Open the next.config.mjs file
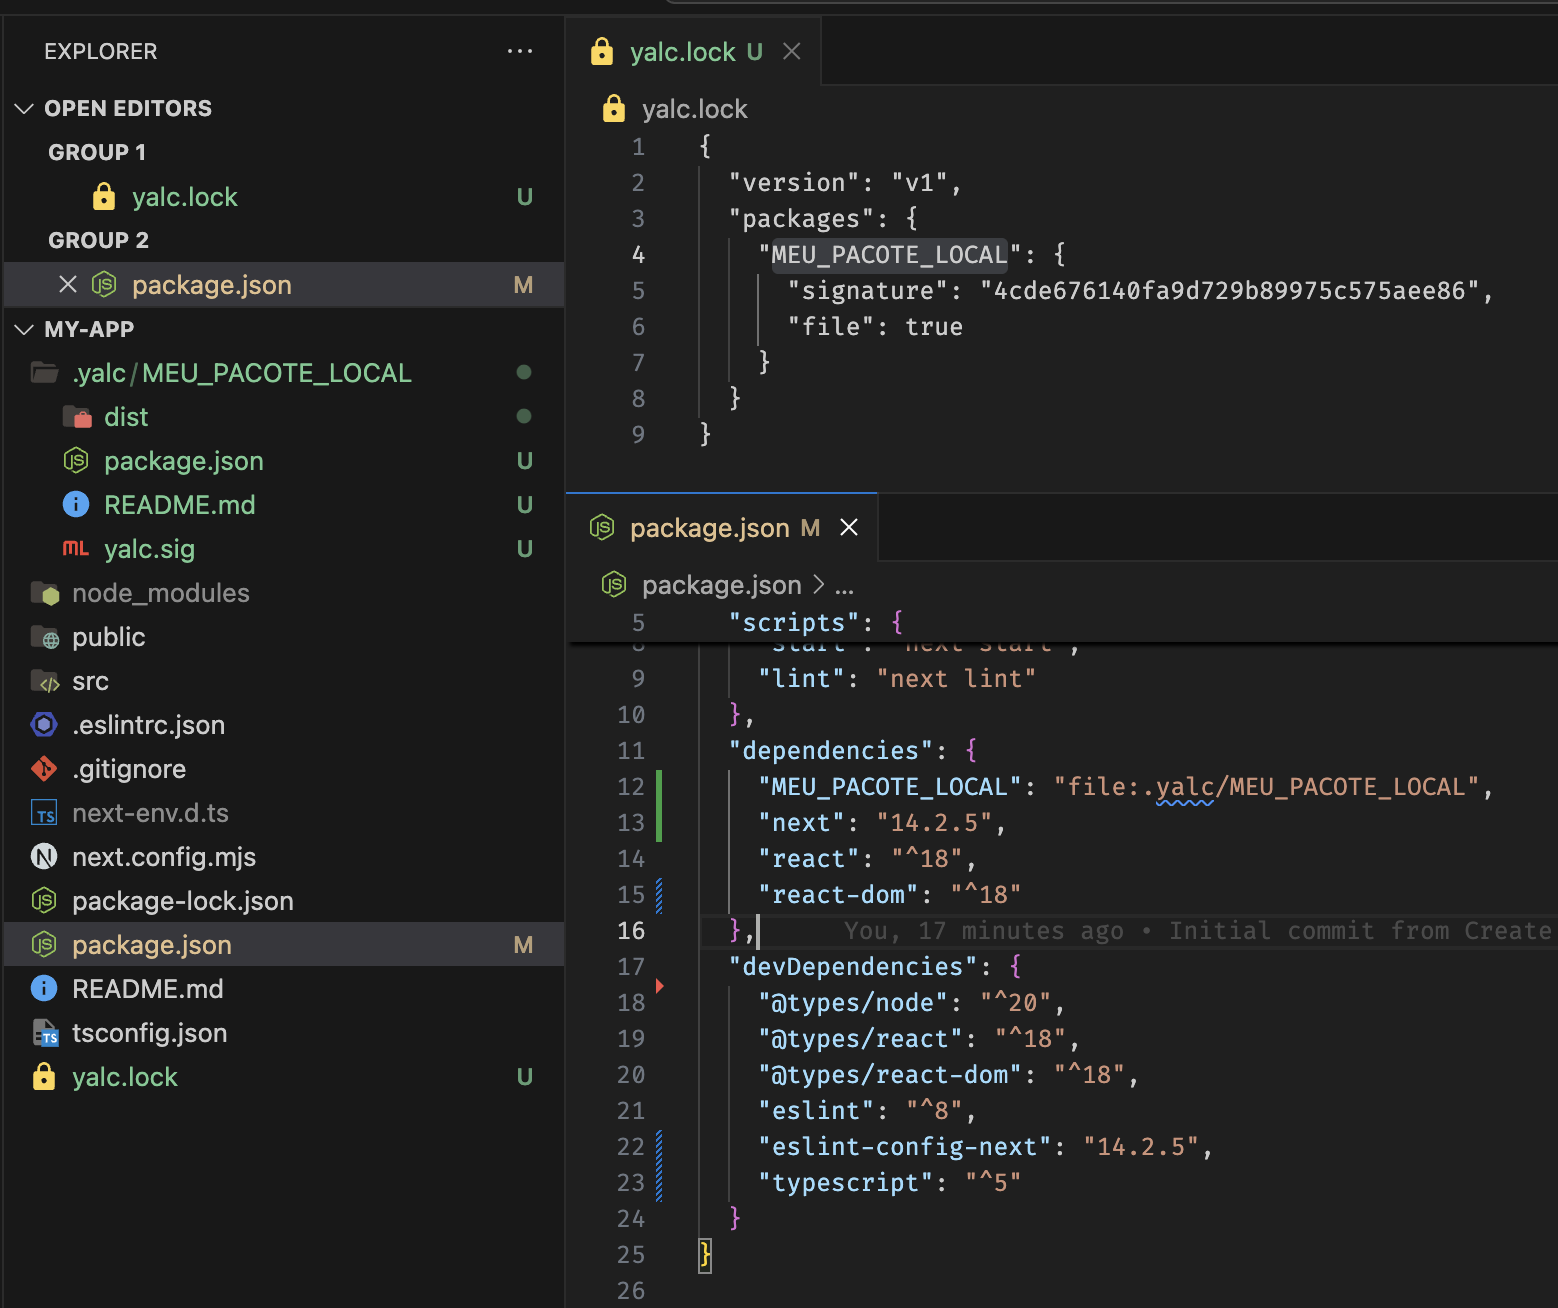Screen dimensions: 1558x1308 pyautogui.click(x=285, y=857)
